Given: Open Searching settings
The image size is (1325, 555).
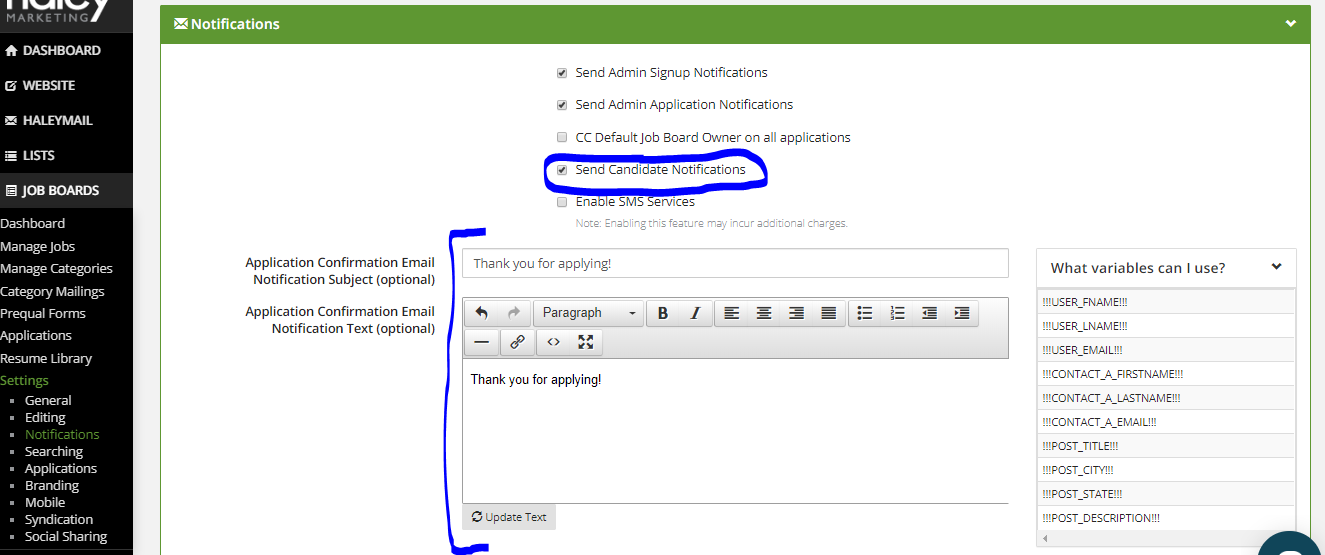Looking at the screenshot, I should (x=54, y=451).
